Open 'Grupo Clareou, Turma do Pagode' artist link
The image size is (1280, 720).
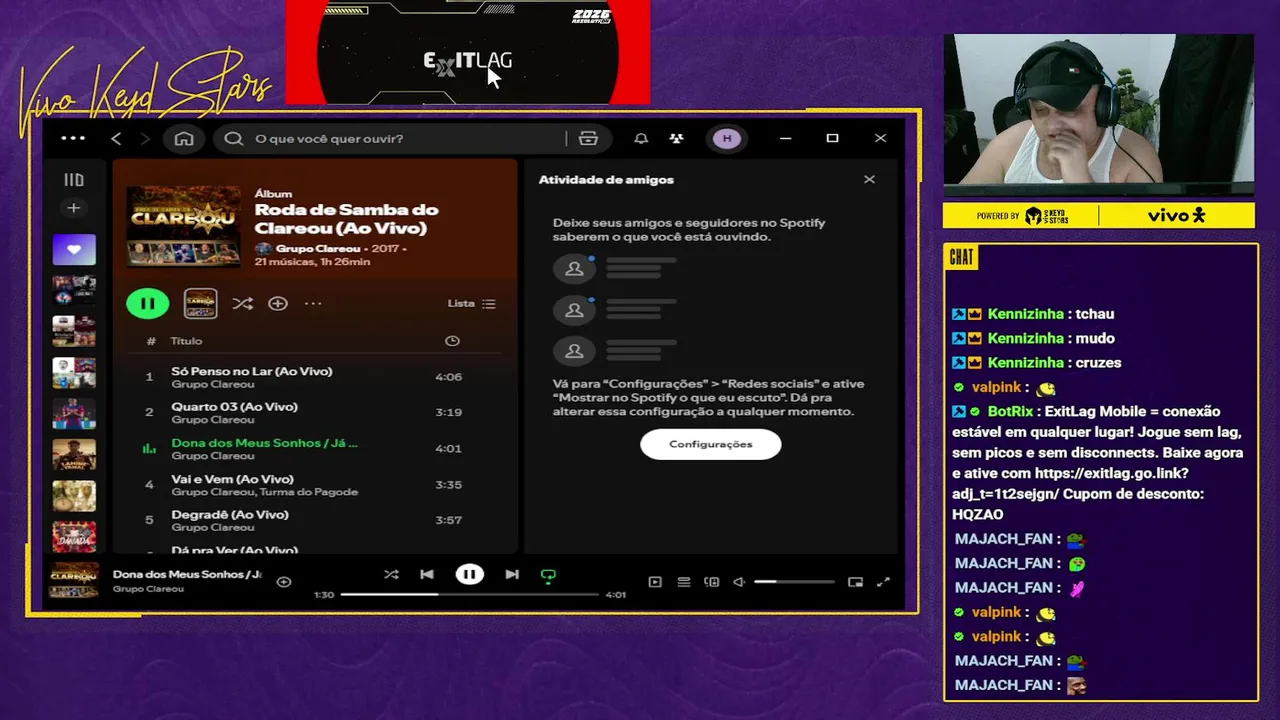click(264, 492)
